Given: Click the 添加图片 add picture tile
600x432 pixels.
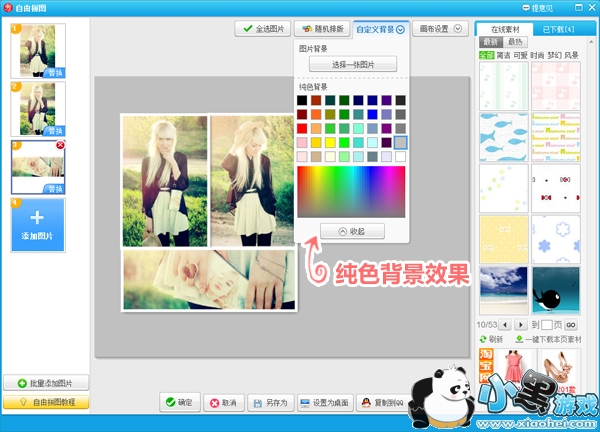Looking at the screenshot, I should pos(38,225).
